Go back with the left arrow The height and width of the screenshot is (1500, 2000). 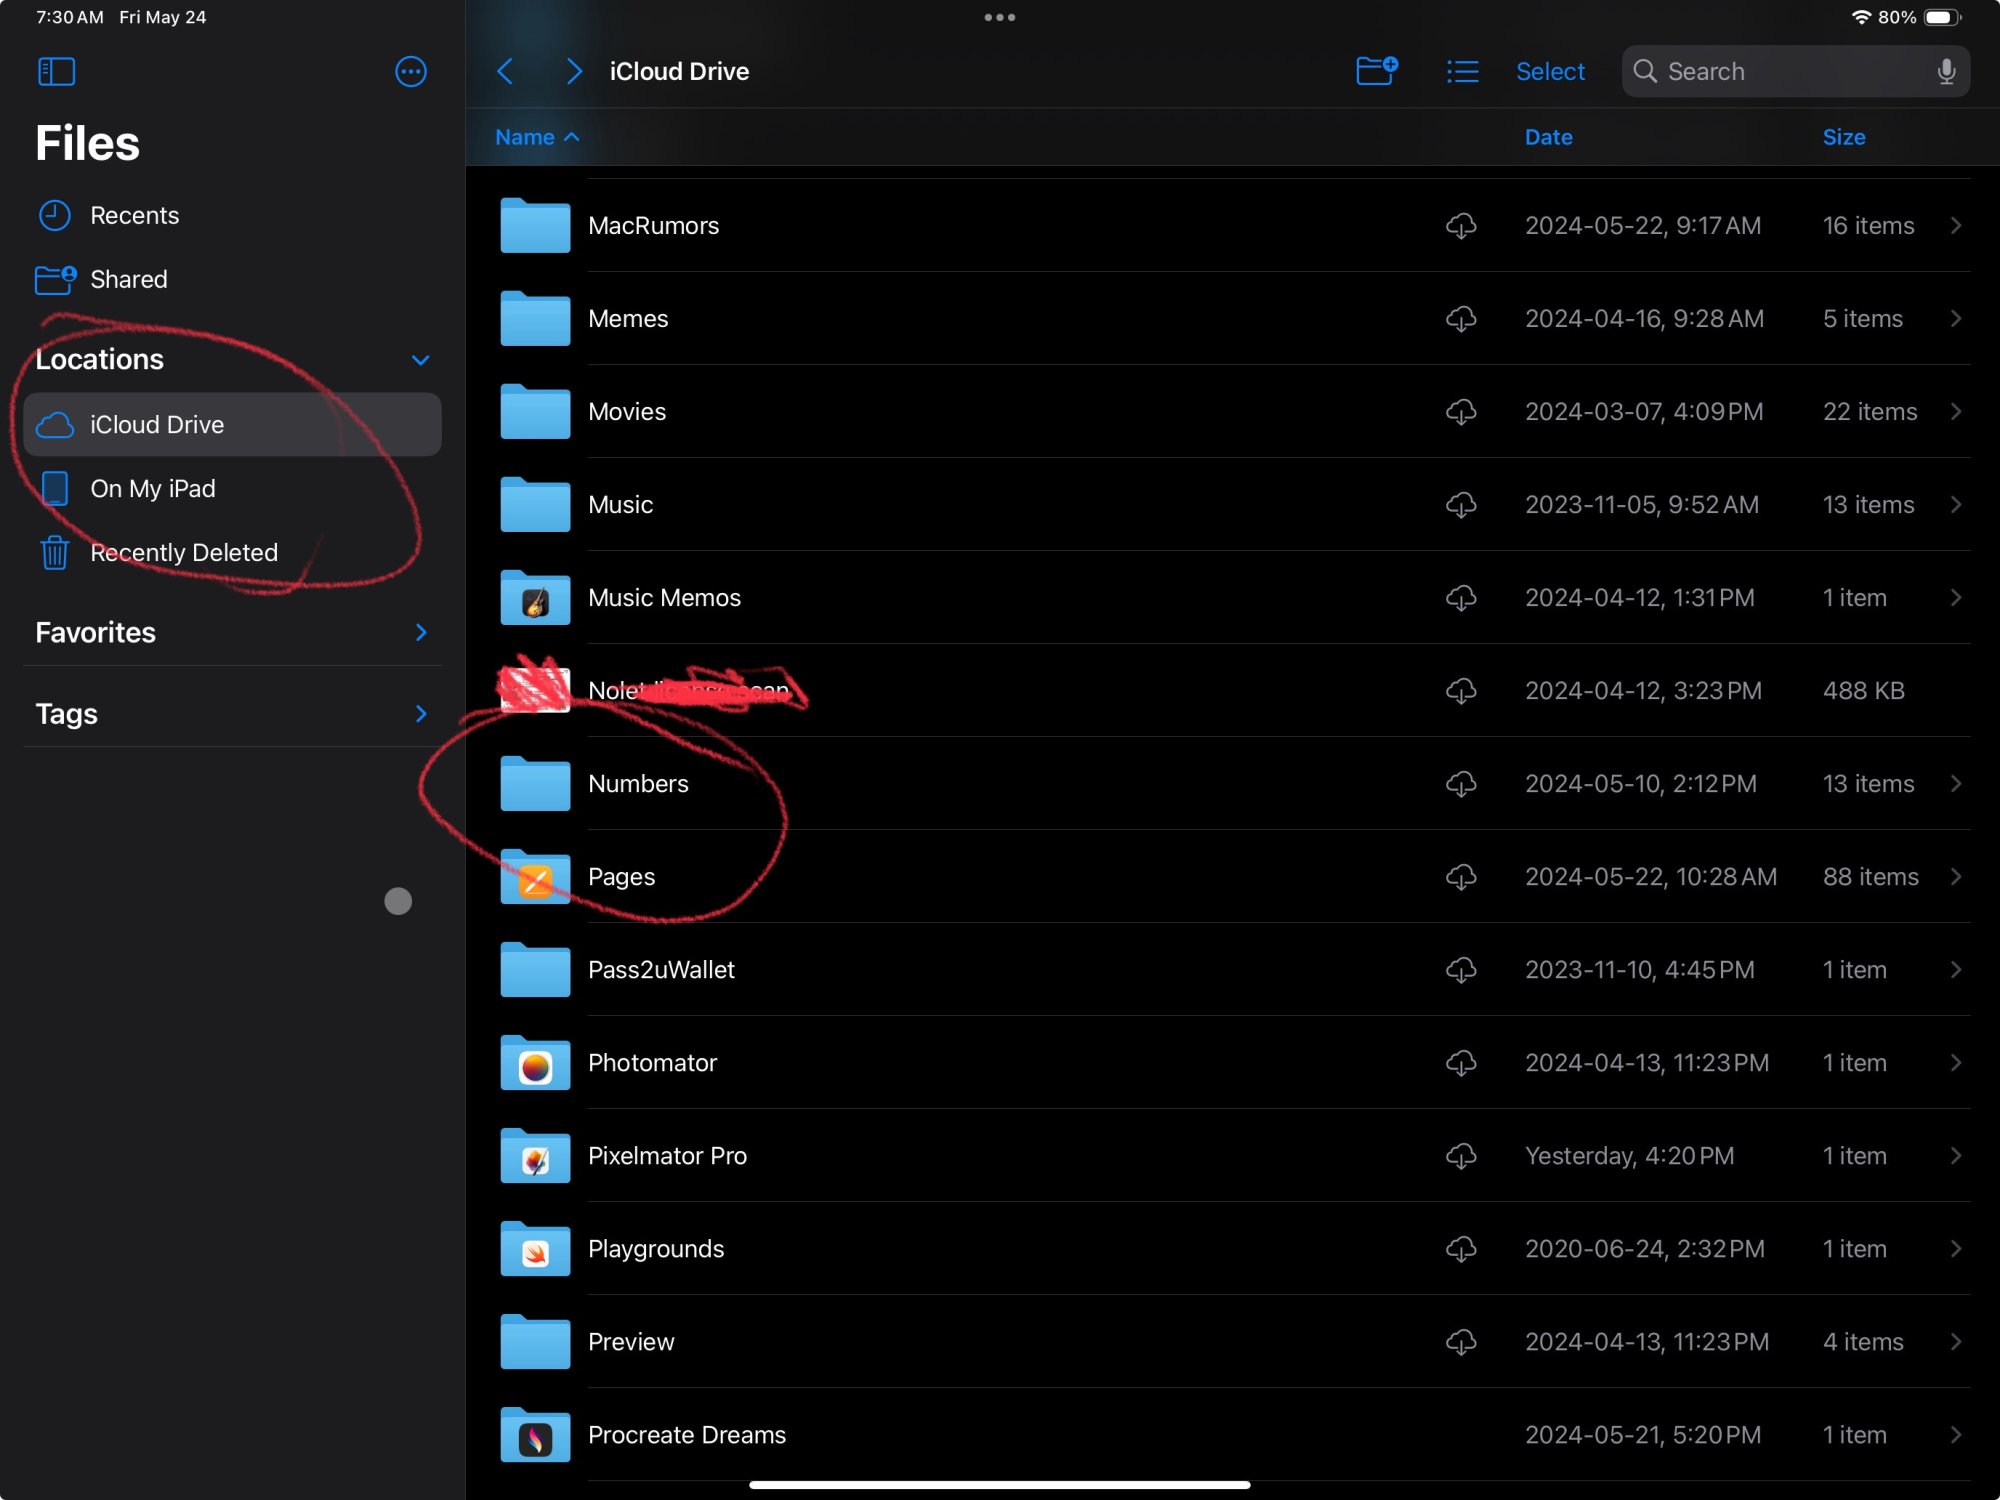coord(505,71)
